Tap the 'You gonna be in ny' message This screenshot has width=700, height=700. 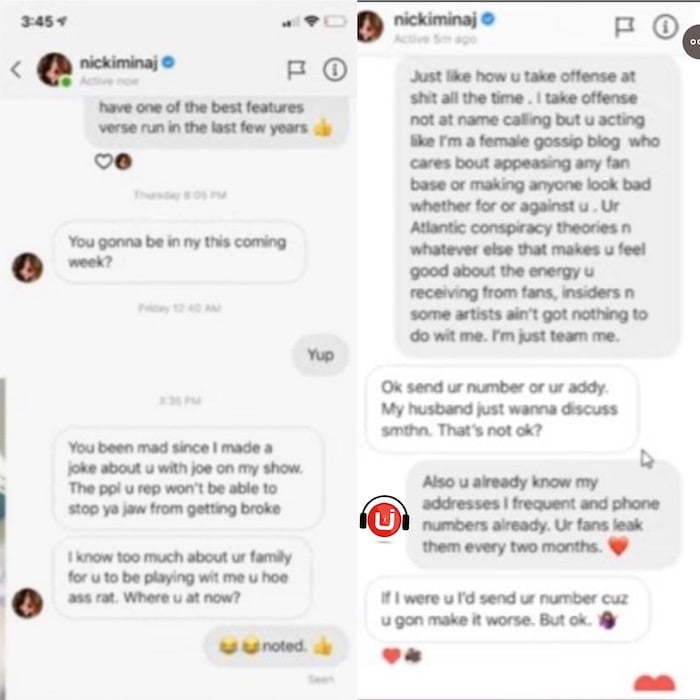(179, 252)
